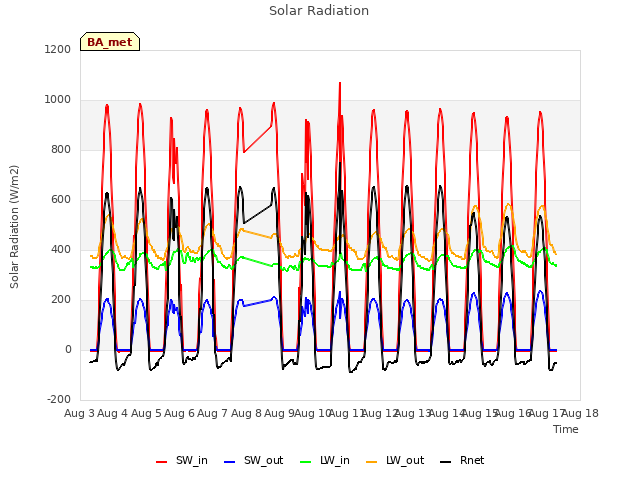Viewport: 640px width, 480px height.
Task: Click the LW_in legend label
Action: click(x=335, y=460)
